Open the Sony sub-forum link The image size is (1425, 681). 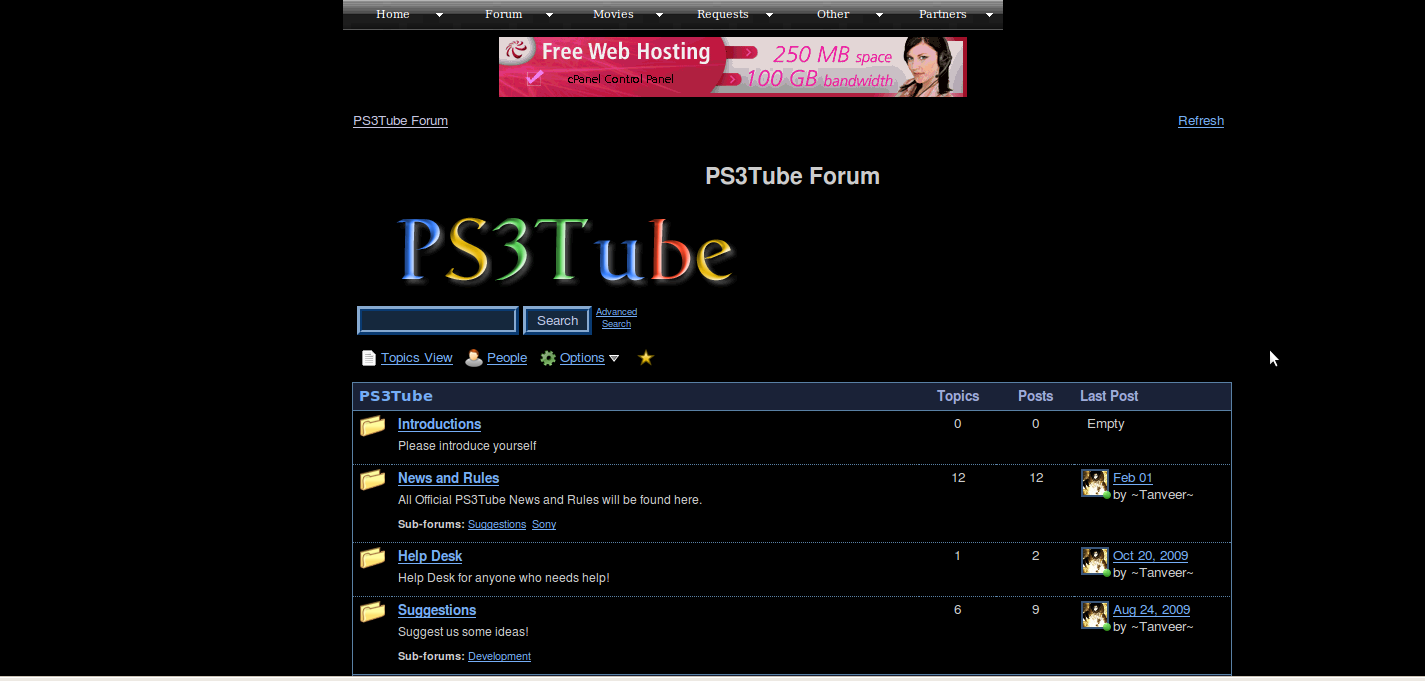544,525
